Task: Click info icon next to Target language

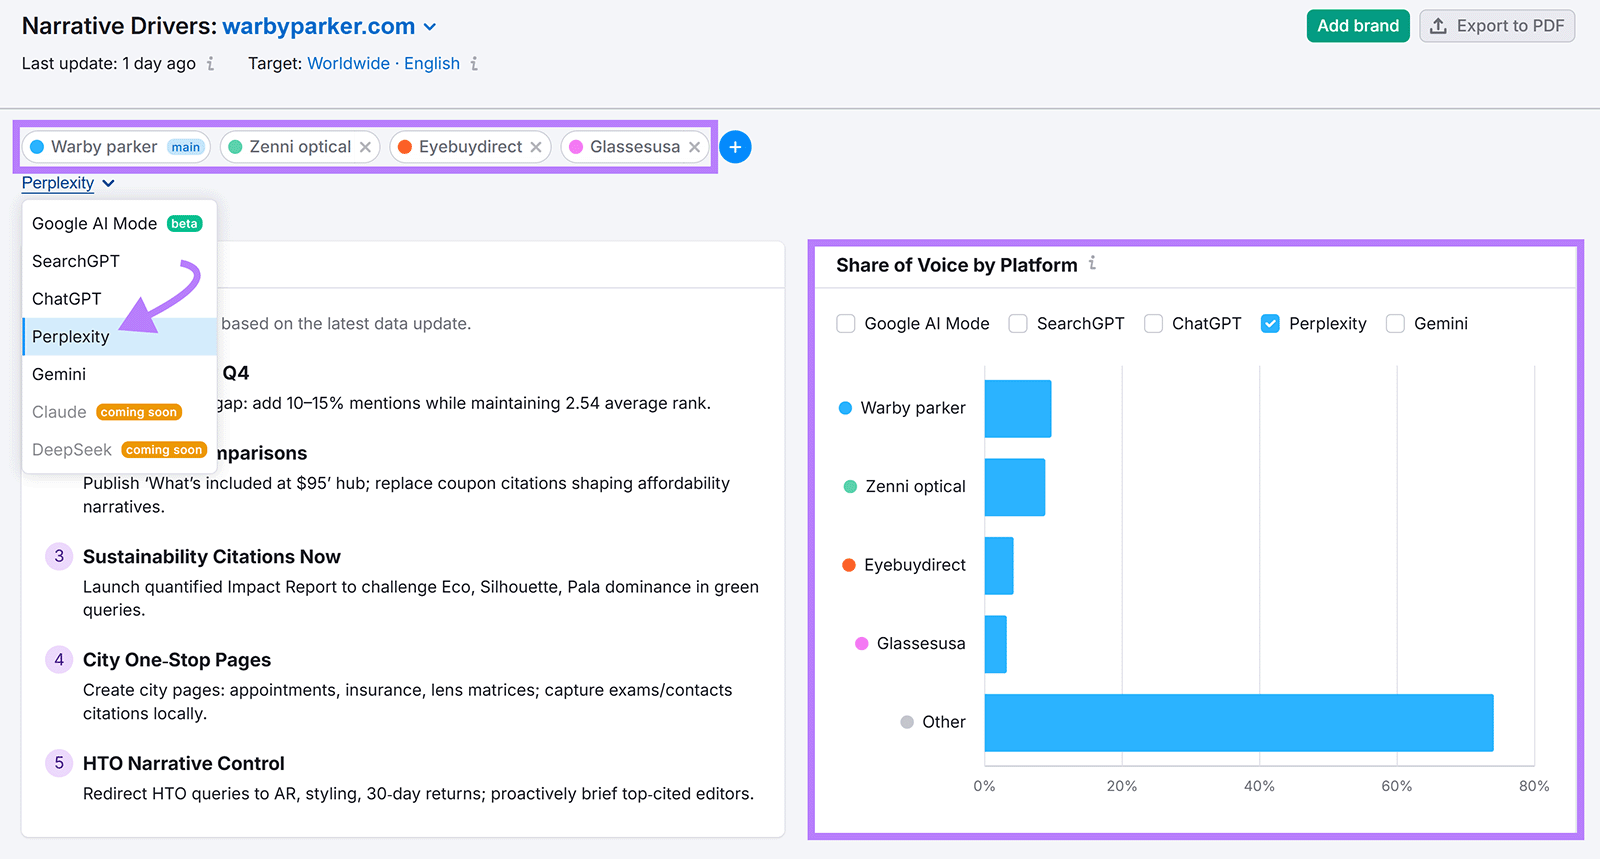Action: 474,64
